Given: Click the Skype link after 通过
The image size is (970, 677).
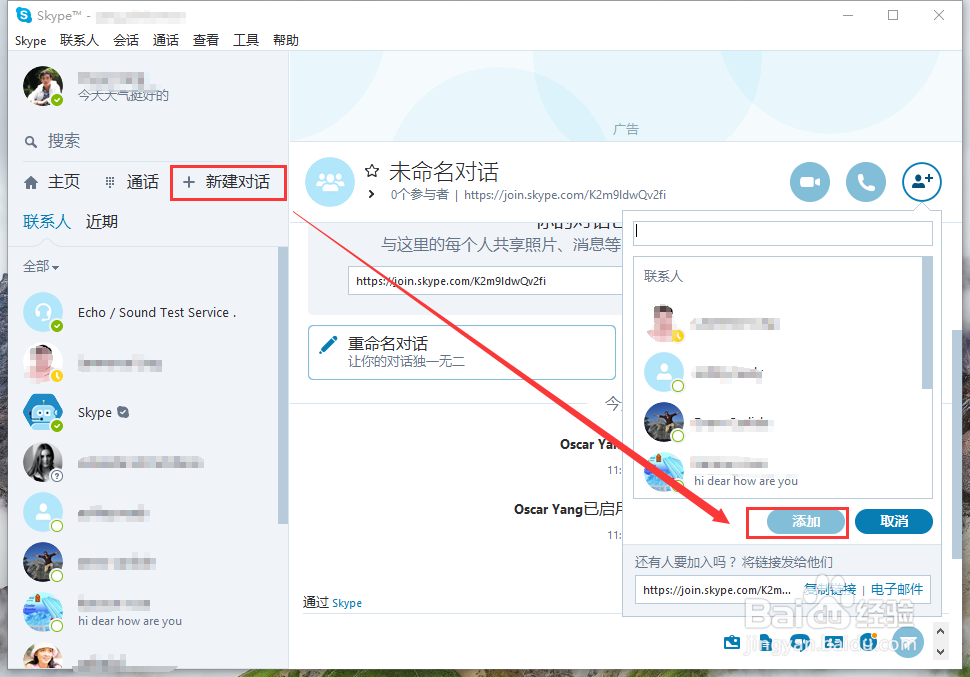Looking at the screenshot, I should pyautogui.click(x=347, y=603).
